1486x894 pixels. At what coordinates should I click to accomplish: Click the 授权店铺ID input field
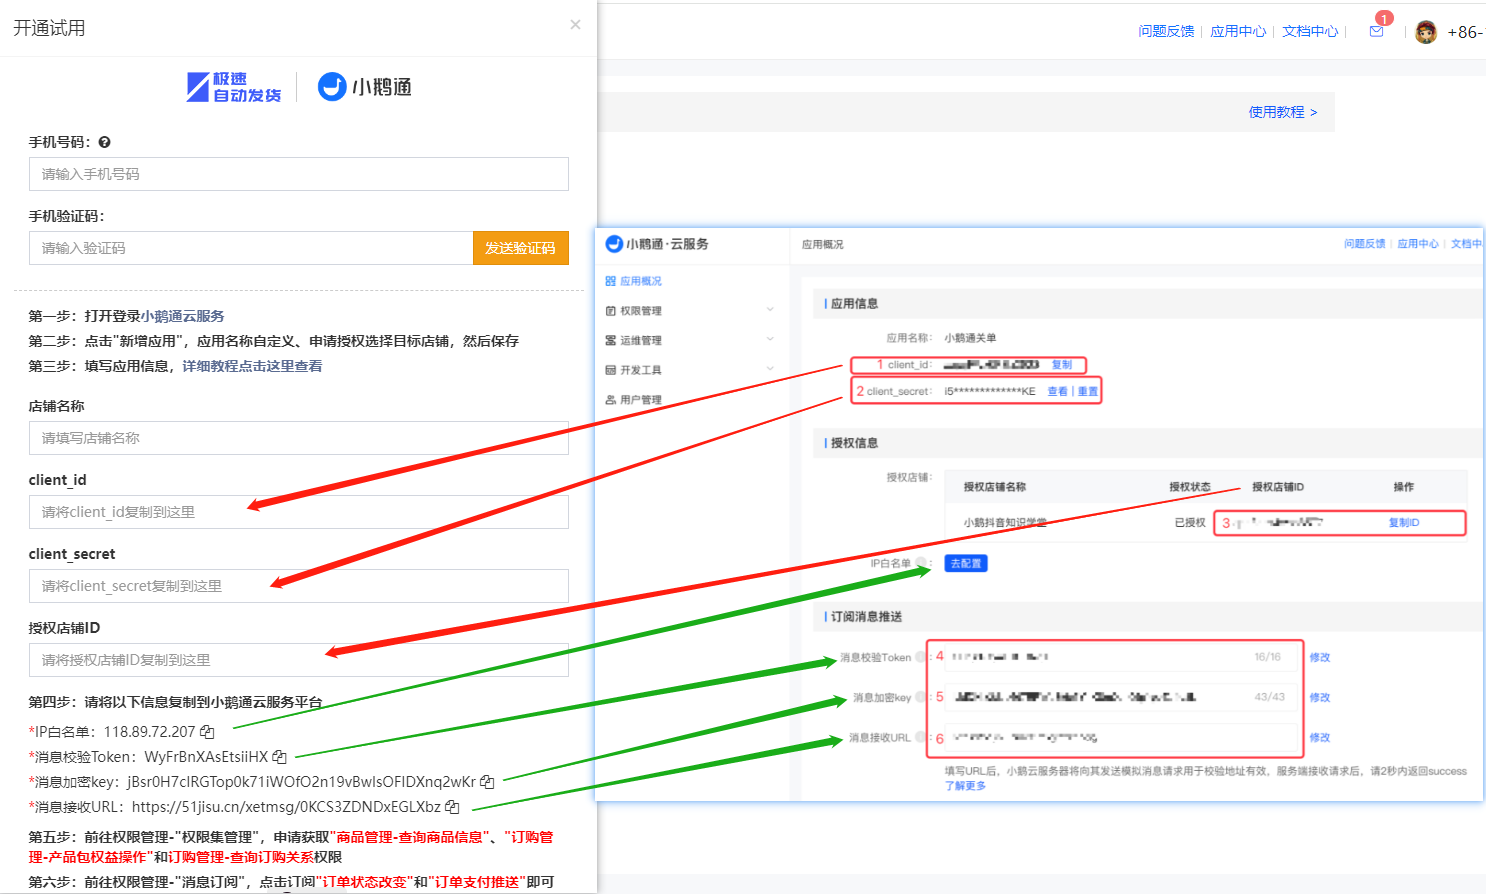(298, 660)
